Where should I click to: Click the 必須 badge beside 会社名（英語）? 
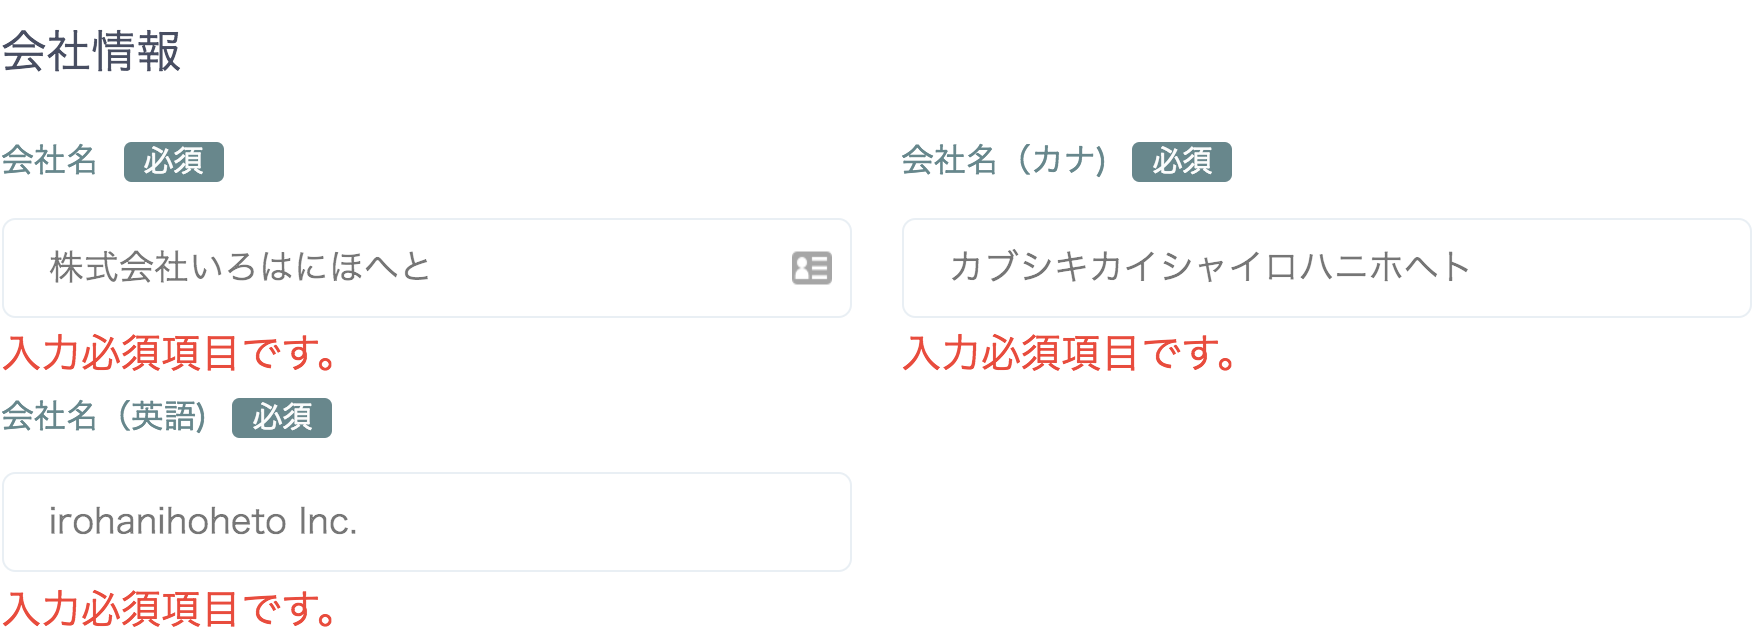(282, 417)
